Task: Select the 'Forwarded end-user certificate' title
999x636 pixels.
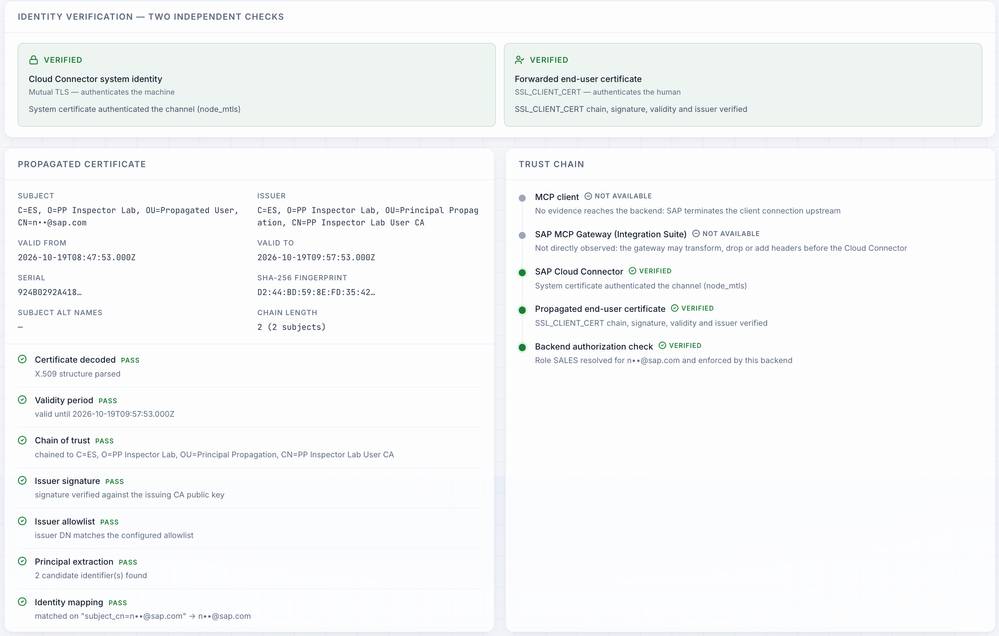Action: click(x=579, y=79)
